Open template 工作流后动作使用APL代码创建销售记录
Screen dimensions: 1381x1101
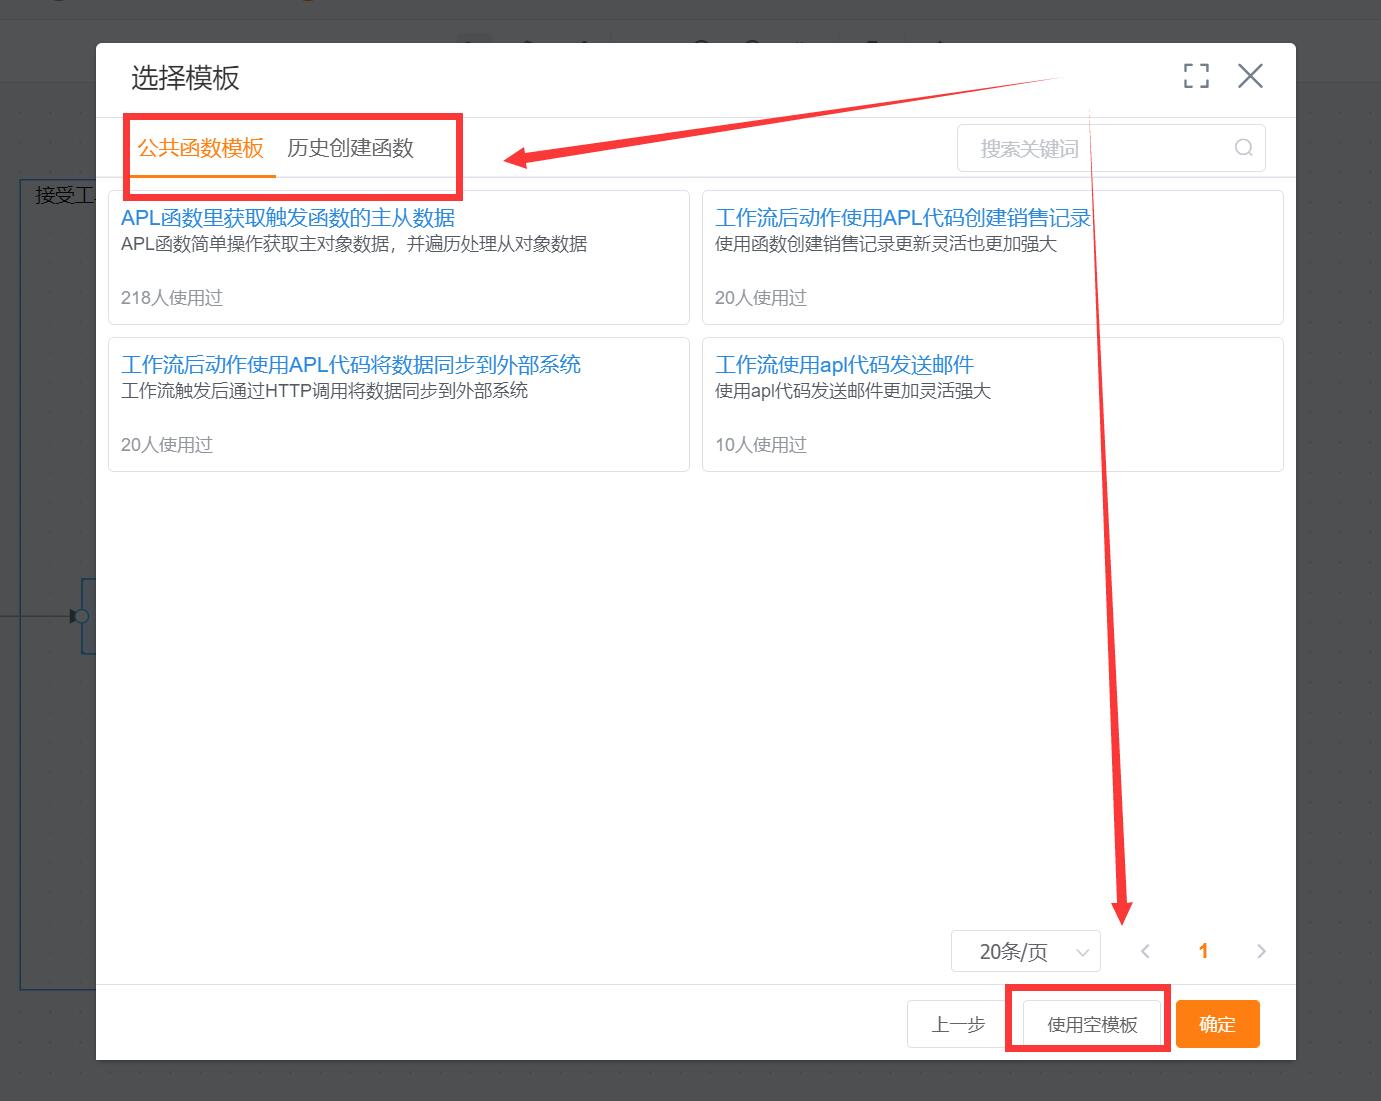903,218
